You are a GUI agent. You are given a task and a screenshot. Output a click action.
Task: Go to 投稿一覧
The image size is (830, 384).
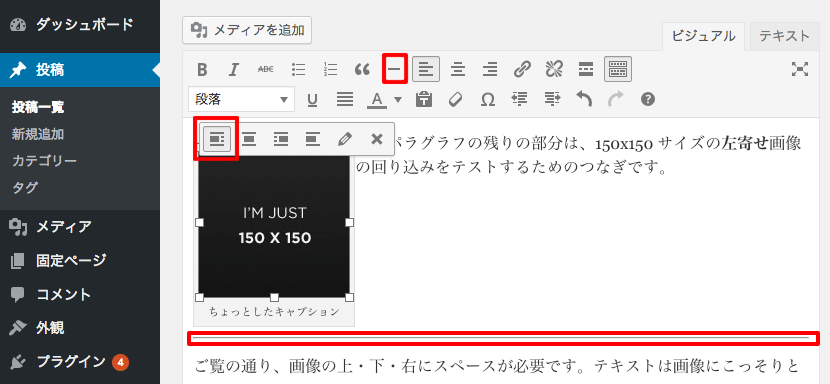tap(38, 108)
